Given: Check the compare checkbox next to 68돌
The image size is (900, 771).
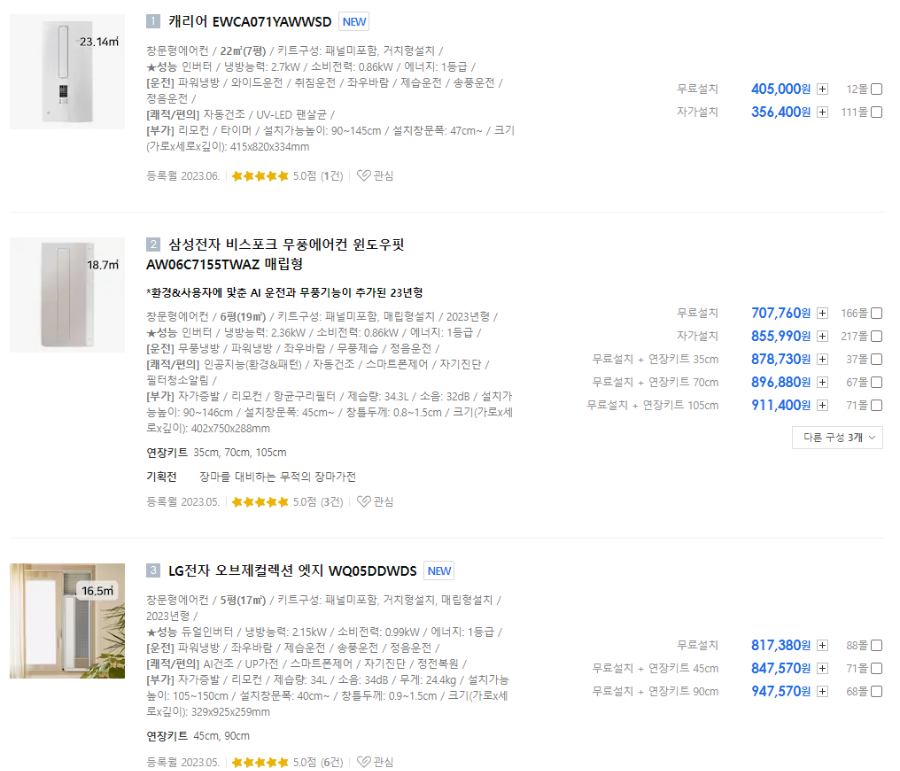Looking at the screenshot, I should pyautogui.click(x=875, y=690).
